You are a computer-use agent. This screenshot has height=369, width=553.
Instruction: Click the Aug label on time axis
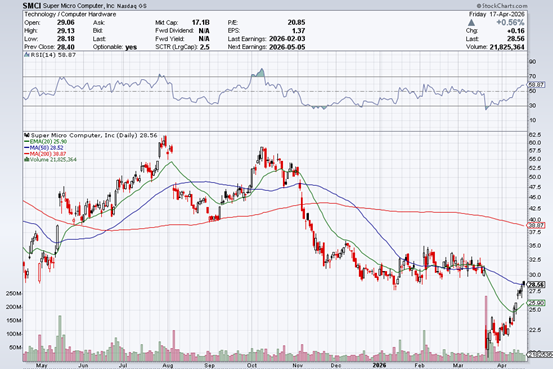tap(168, 365)
